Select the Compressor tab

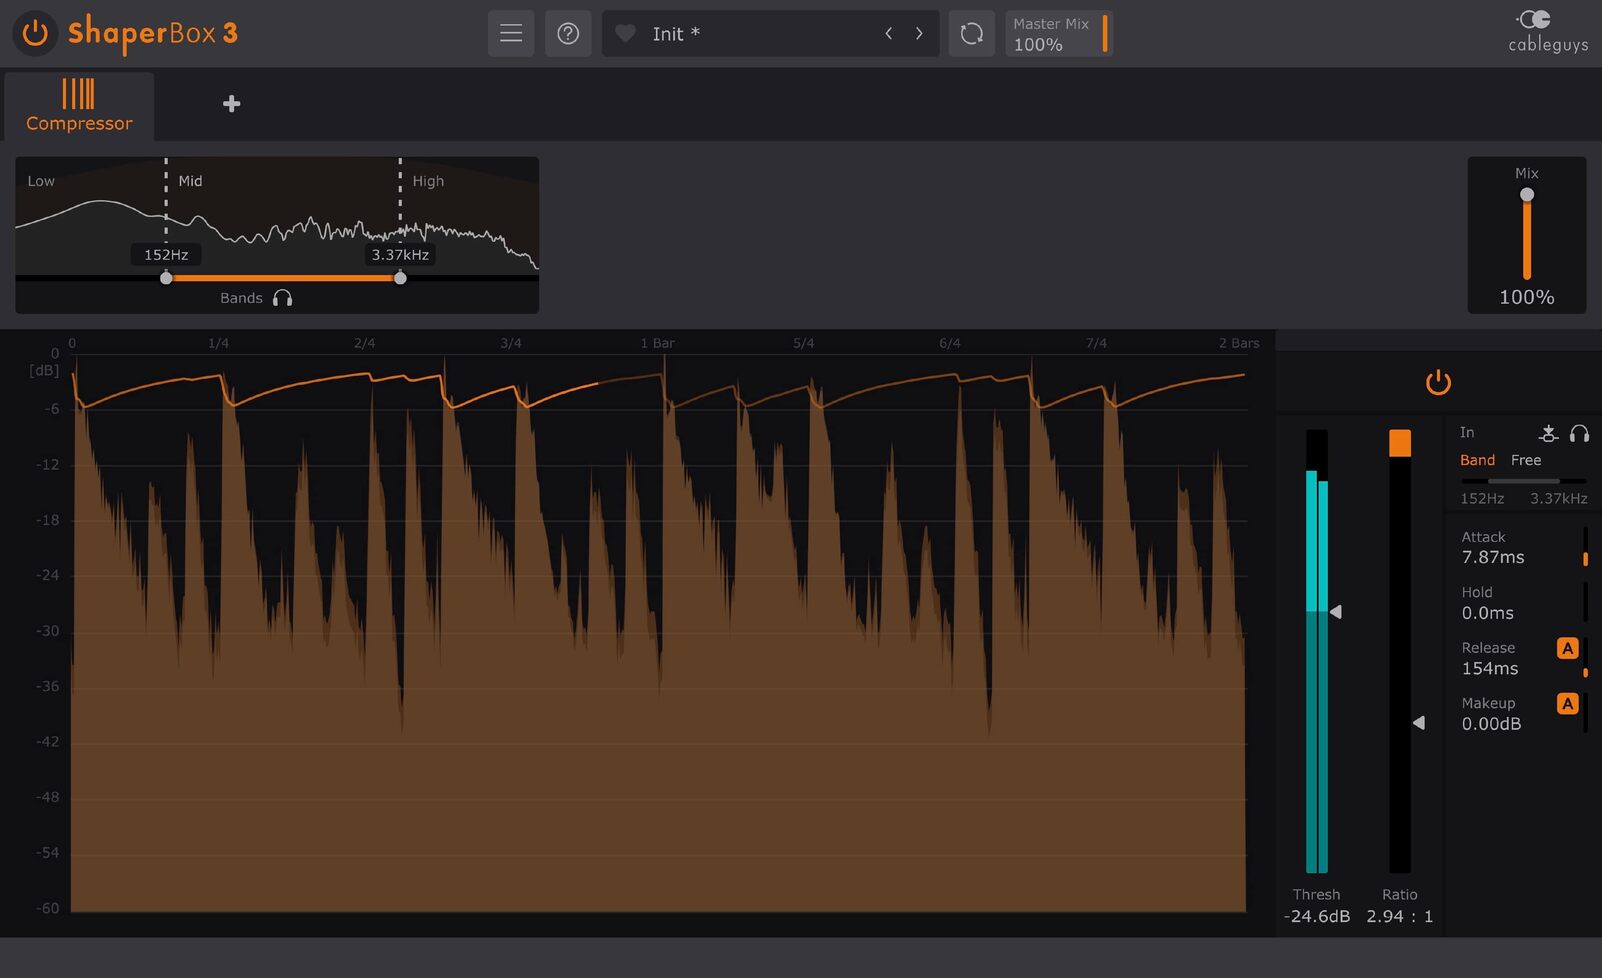[x=79, y=106]
